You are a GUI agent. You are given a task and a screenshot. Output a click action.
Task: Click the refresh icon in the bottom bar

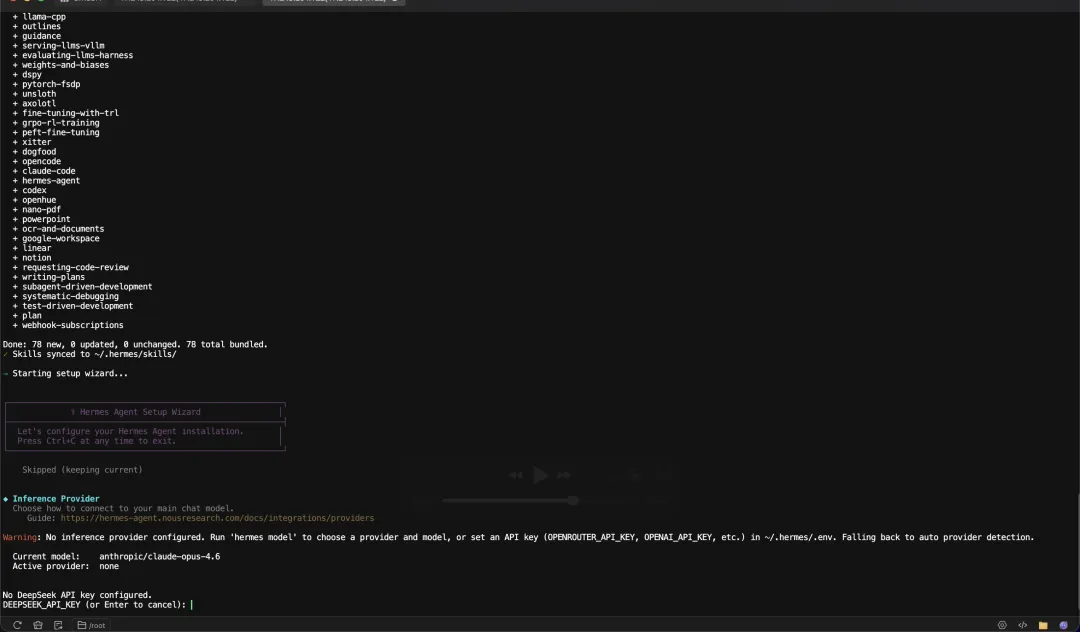17,625
